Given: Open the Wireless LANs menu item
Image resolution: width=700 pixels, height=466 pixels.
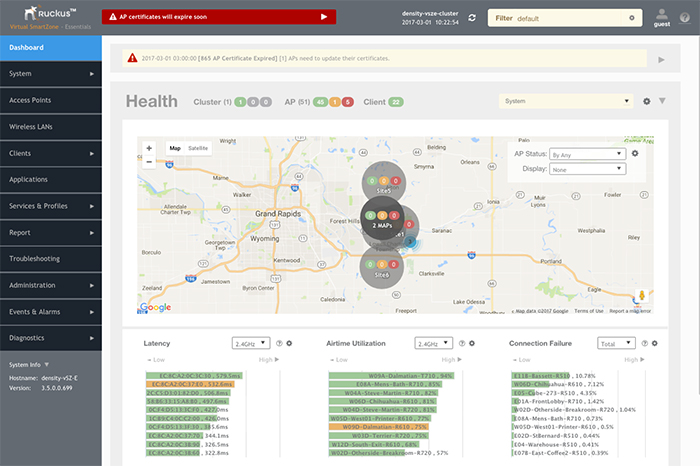Looking at the screenshot, I should pos(50,127).
